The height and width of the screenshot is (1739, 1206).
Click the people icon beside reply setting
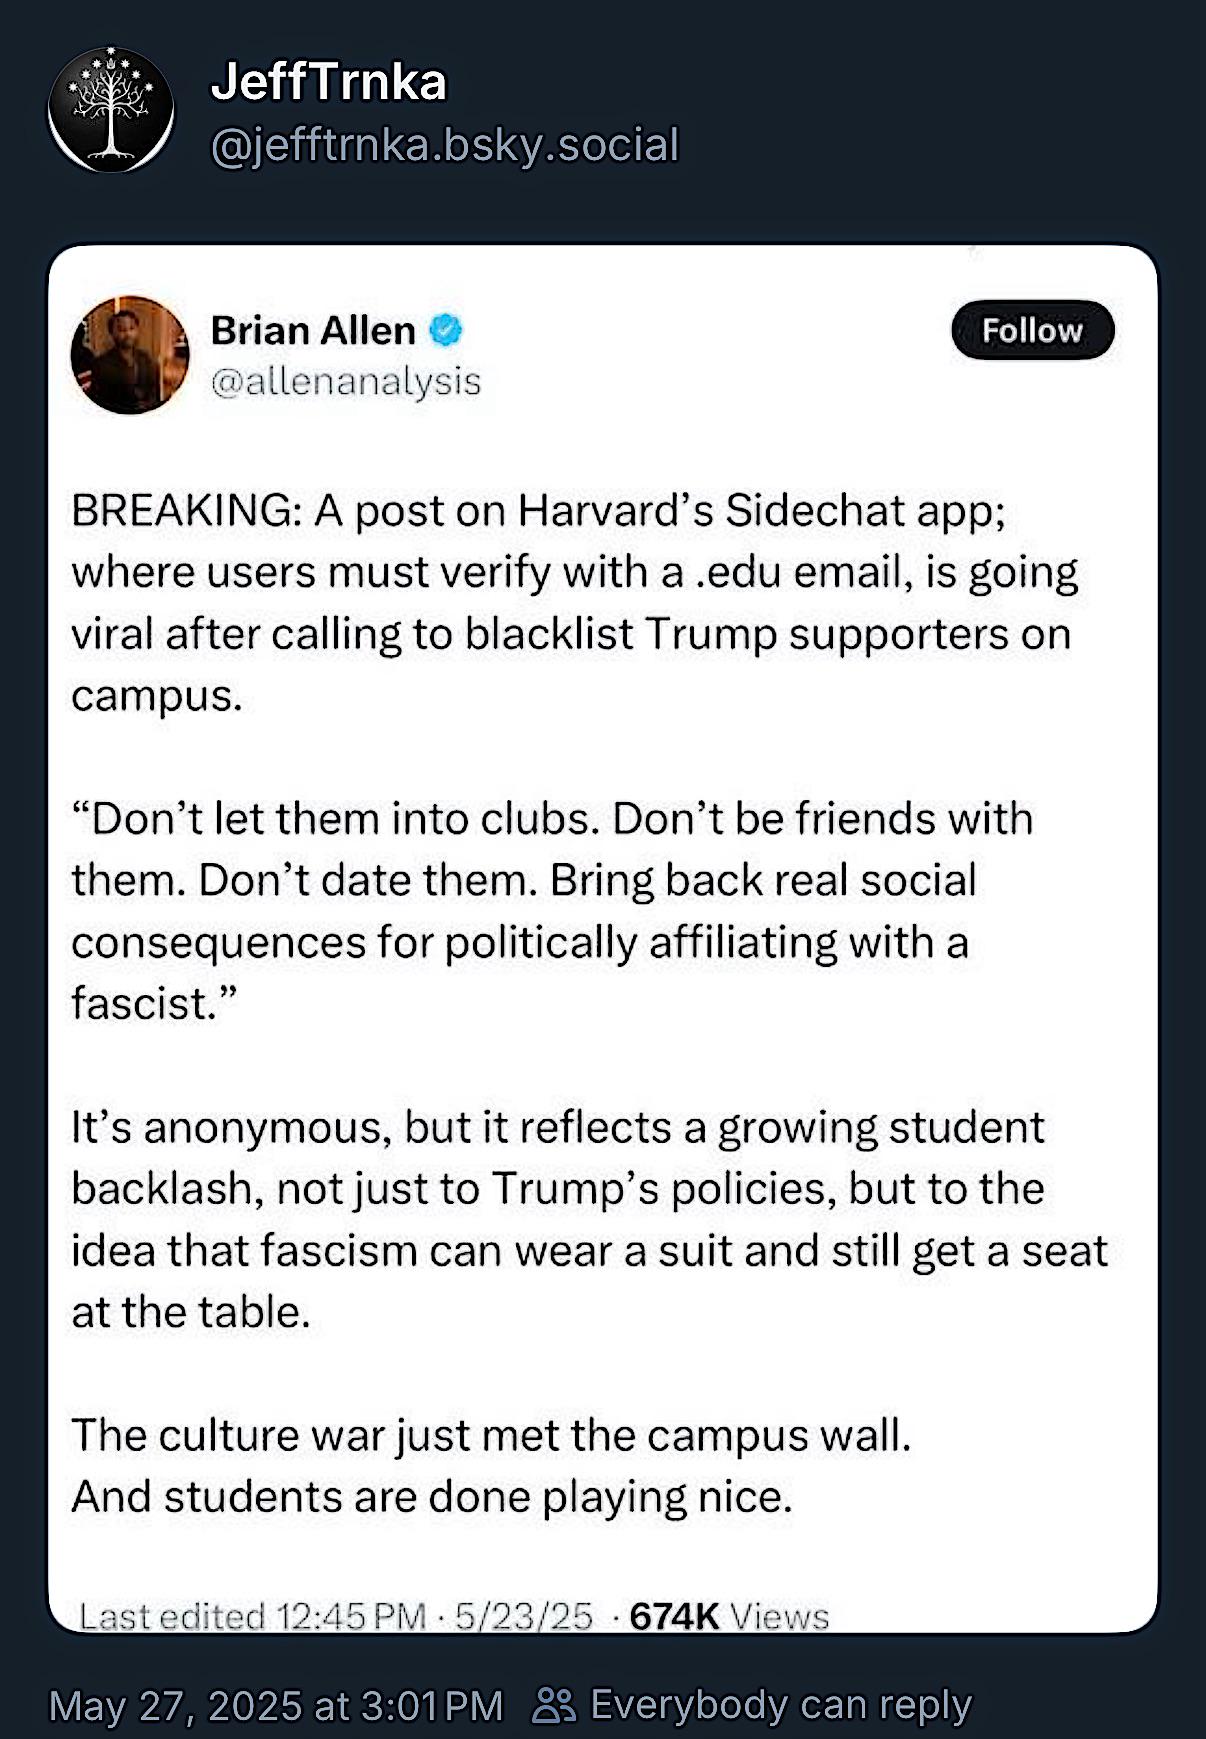[x=554, y=1706]
